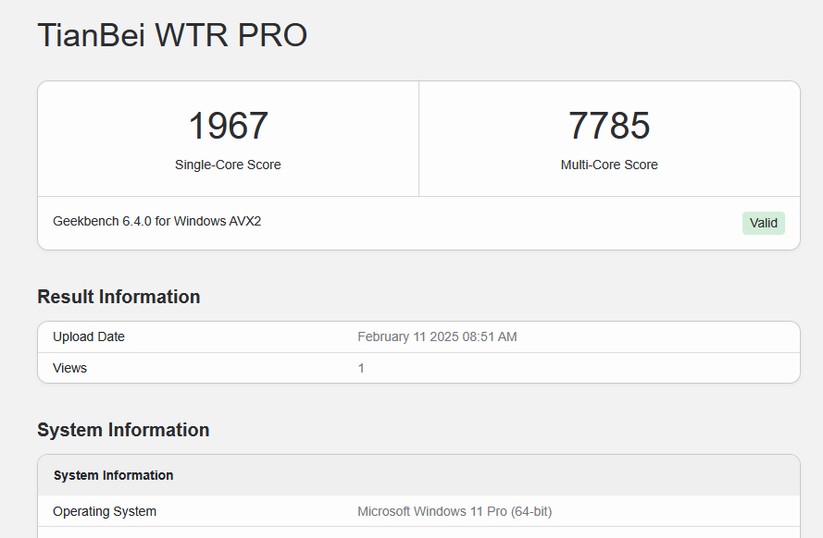Click the Geekbench 6.4.0 for Windows AVX2 text

point(157,221)
